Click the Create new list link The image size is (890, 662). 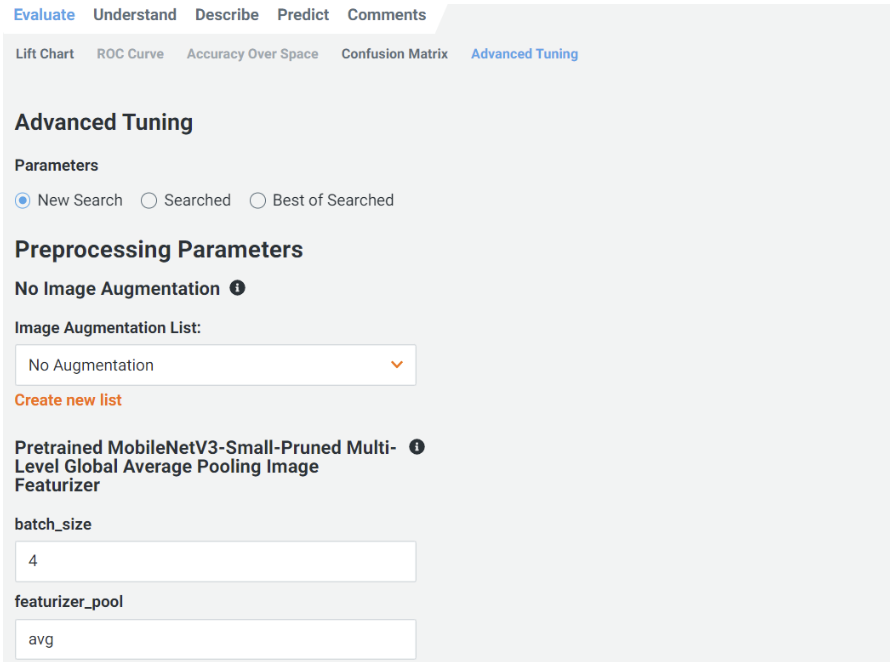coord(68,400)
